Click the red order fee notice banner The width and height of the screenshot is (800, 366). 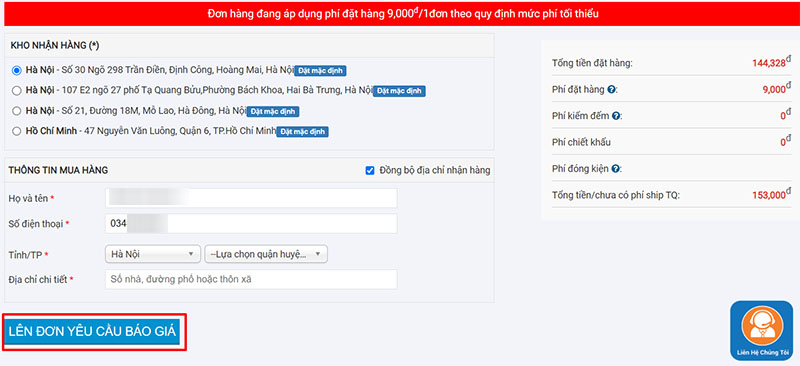pyautogui.click(x=403, y=14)
